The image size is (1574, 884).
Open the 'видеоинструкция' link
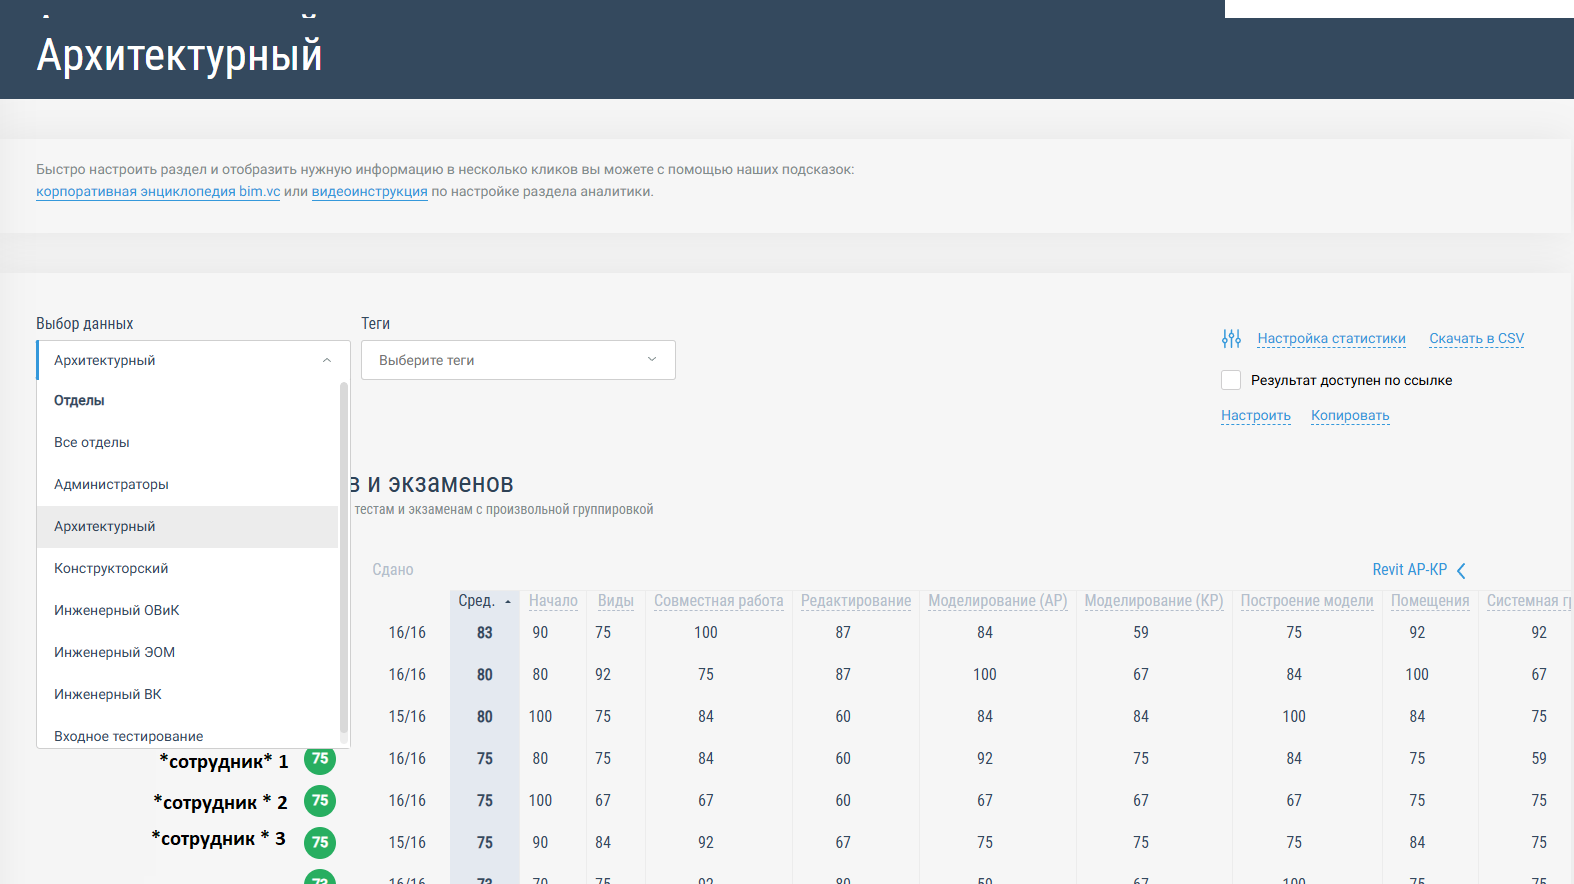point(369,192)
